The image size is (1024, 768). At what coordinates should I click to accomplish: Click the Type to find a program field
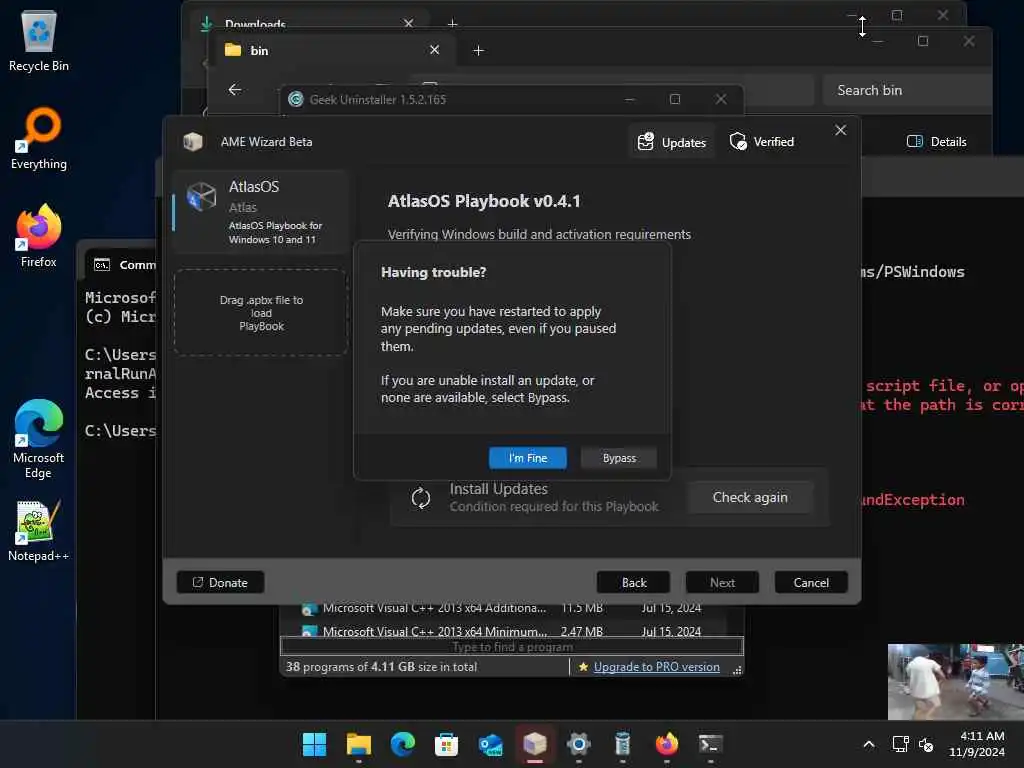pyautogui.click(x=511, y=647)
